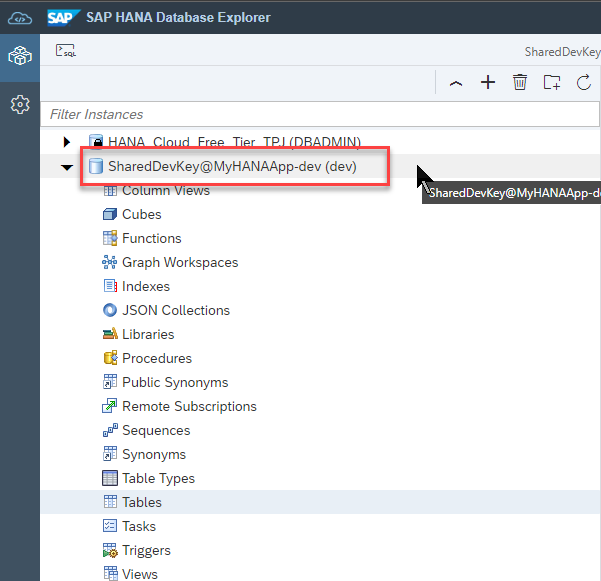Select the Cubes label
601x581 pixels.
(141, 214)
